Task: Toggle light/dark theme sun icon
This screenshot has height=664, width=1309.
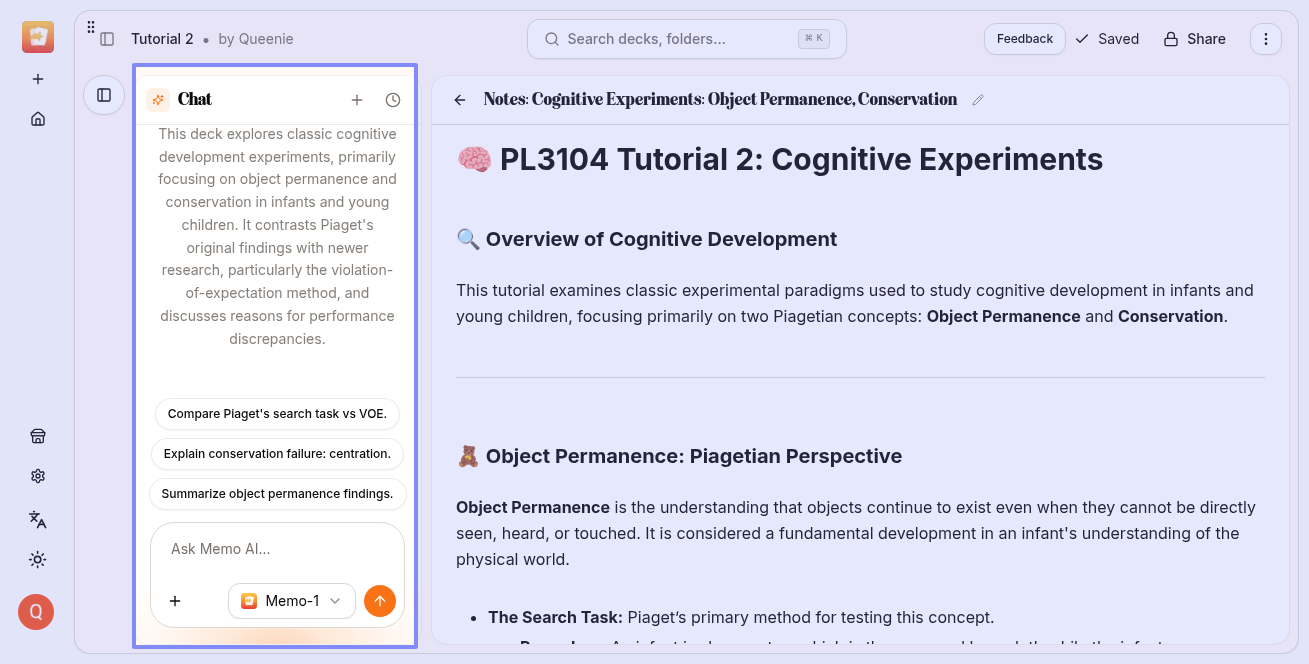Action: (x=38, y=559)
